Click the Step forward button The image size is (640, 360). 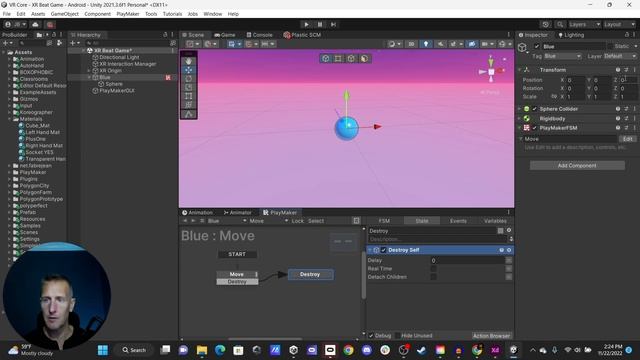point(333,24)
